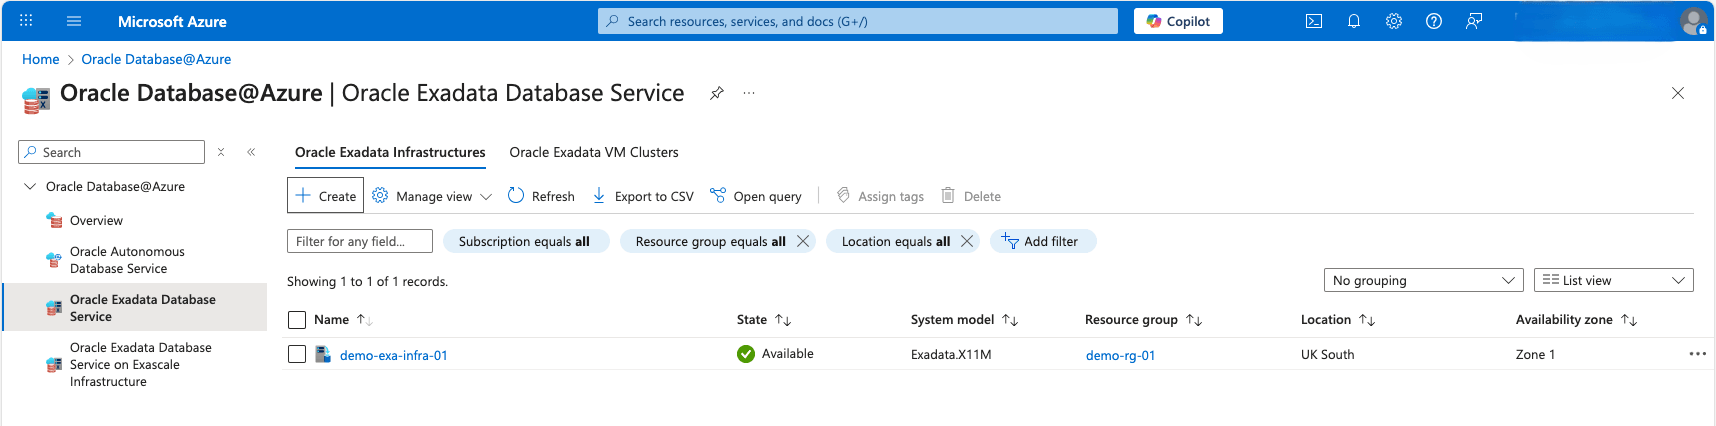Screen dimensions: 1716x426
Task: Click the Create button
Action: pos(326,196)
